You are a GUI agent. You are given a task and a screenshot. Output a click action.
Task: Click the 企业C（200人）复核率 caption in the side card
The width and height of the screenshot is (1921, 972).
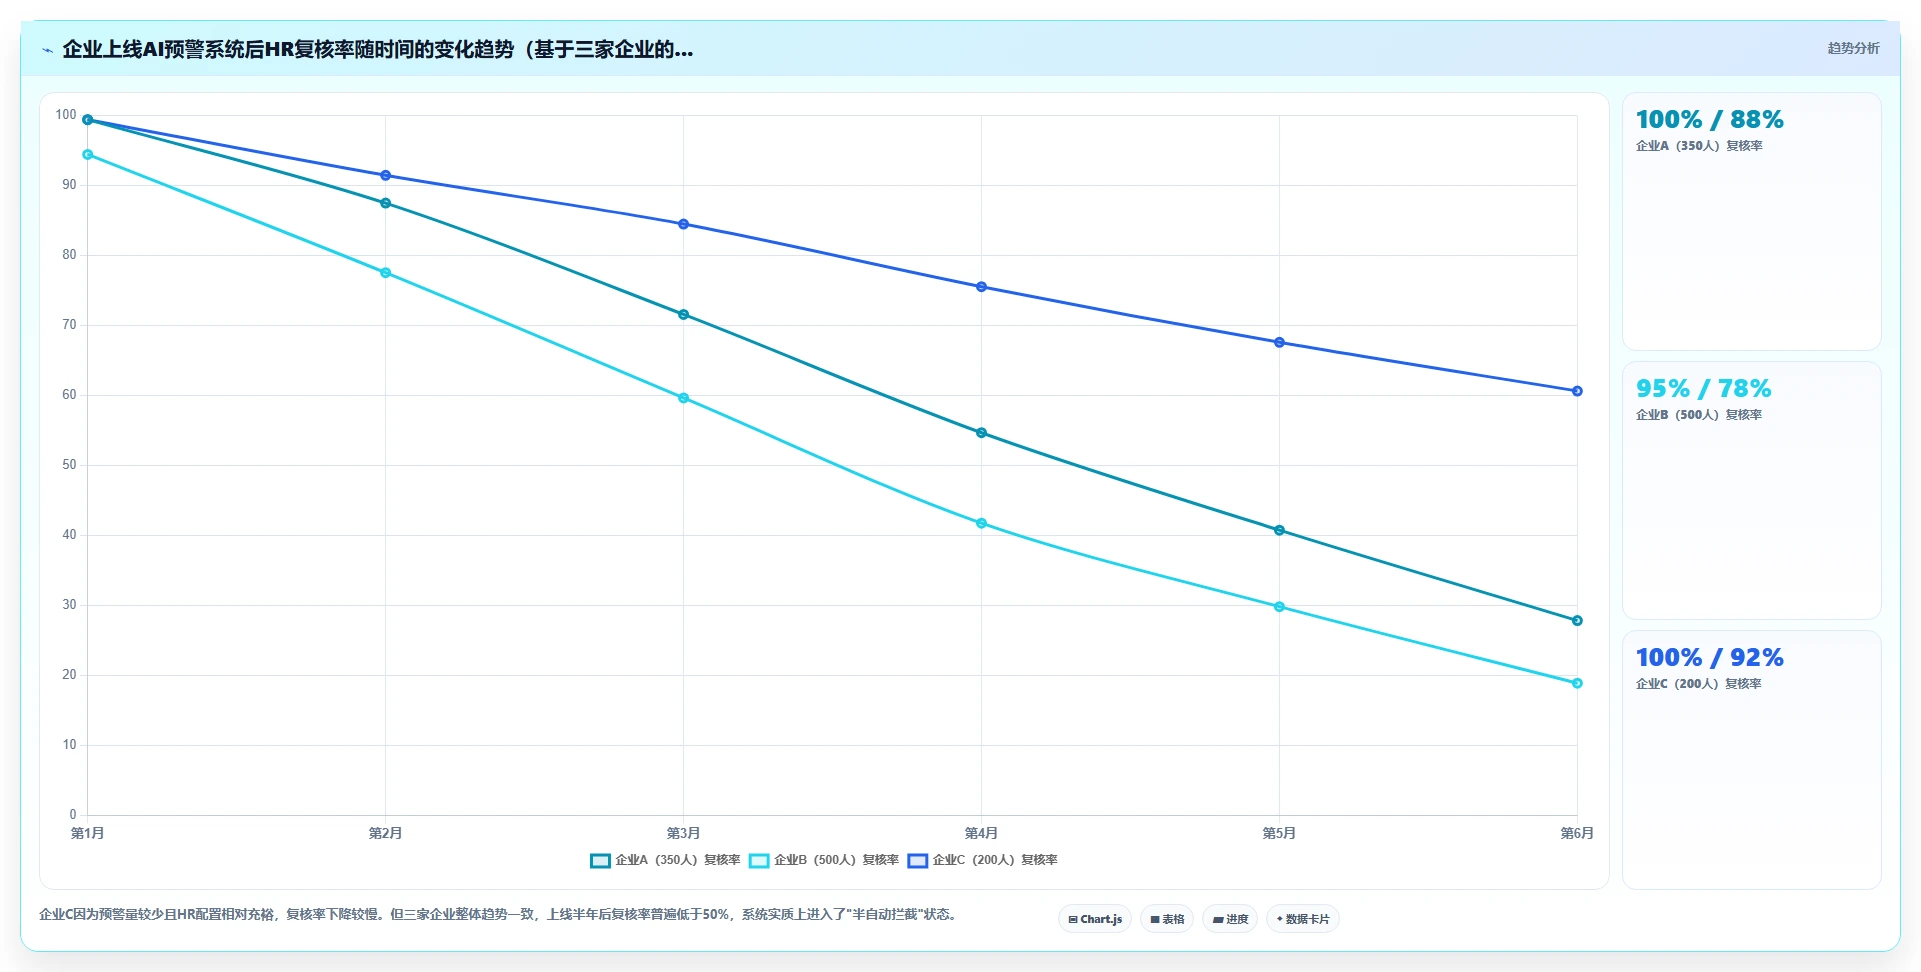click(1699, 684)
